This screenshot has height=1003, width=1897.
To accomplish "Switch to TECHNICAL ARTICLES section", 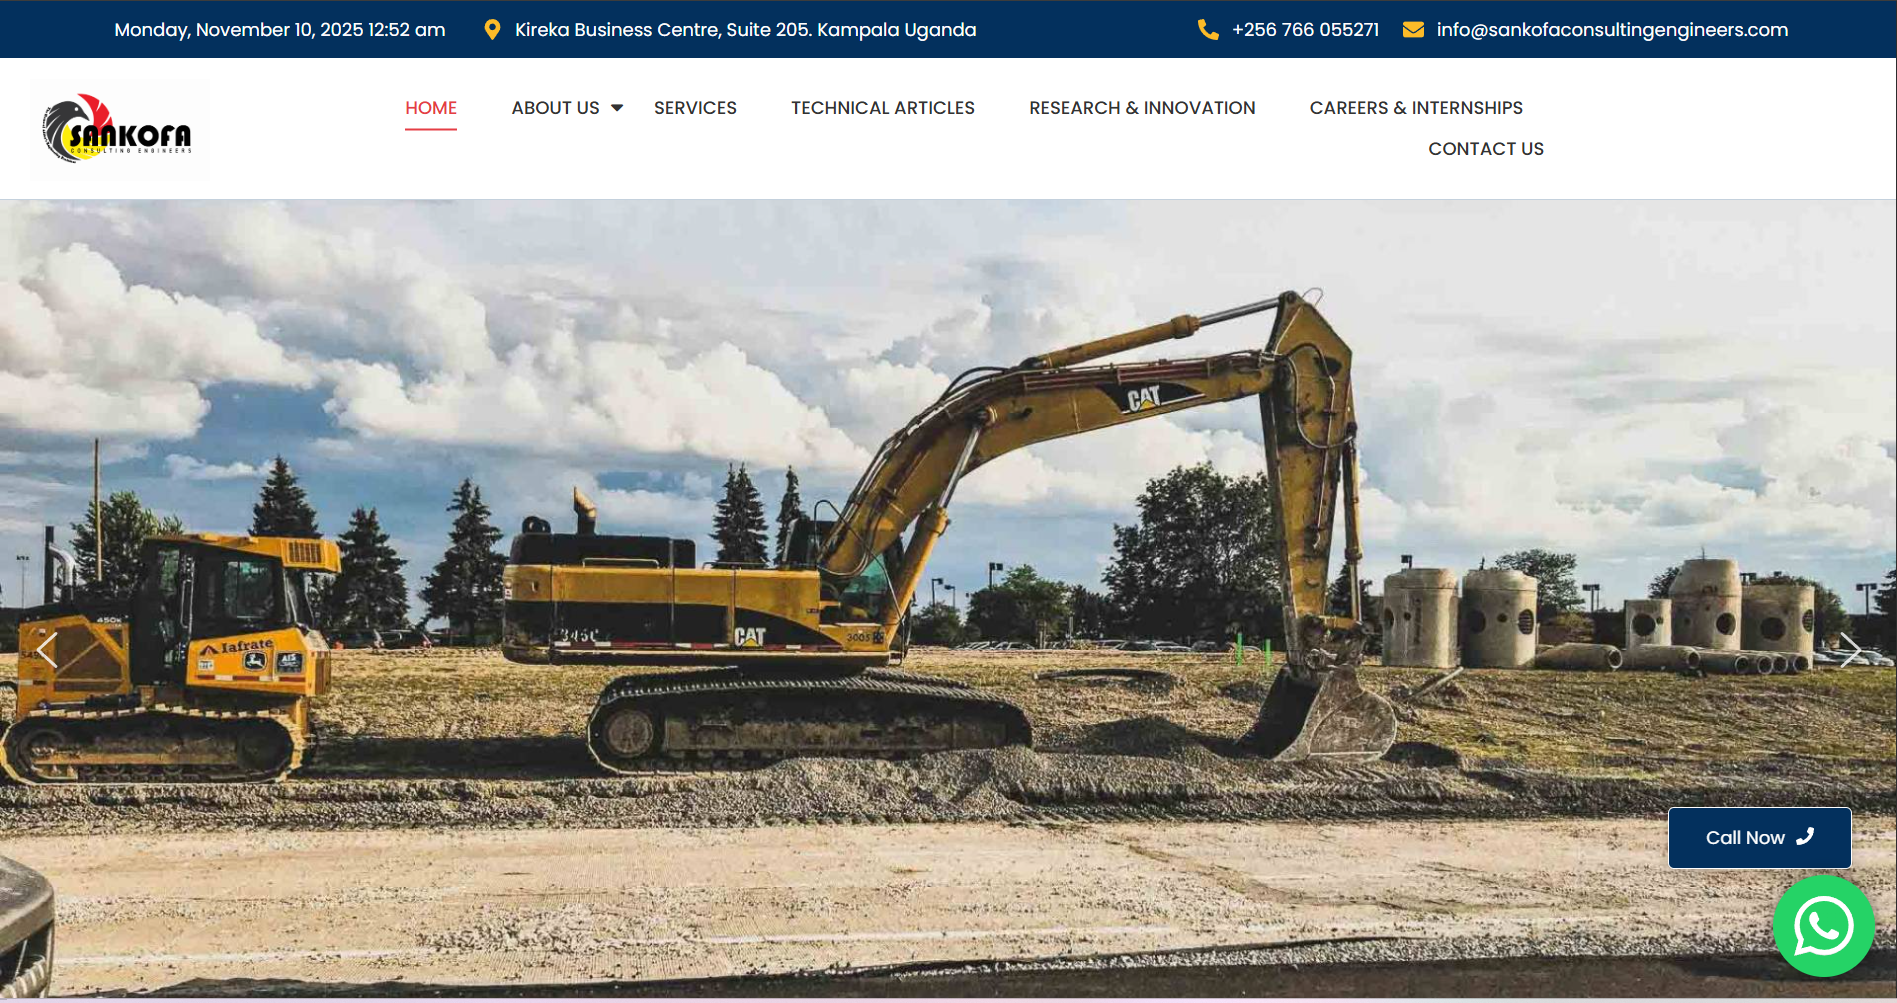I will (x=882, y=107).
